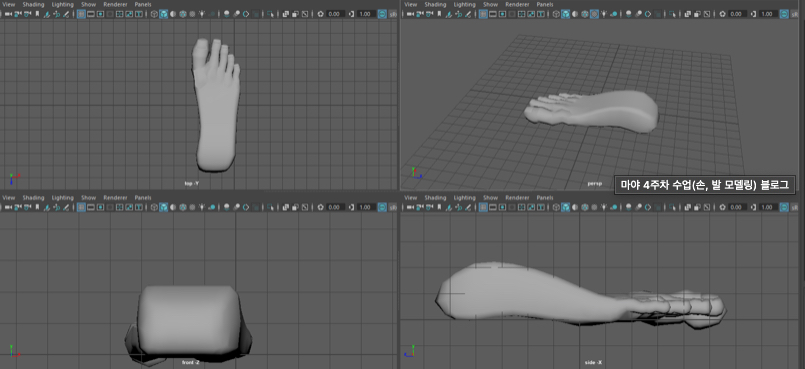Screen dimensions: 805x369
Task: Click Grease Pencil icon in top panel
Action: click(x=66, y=14)
